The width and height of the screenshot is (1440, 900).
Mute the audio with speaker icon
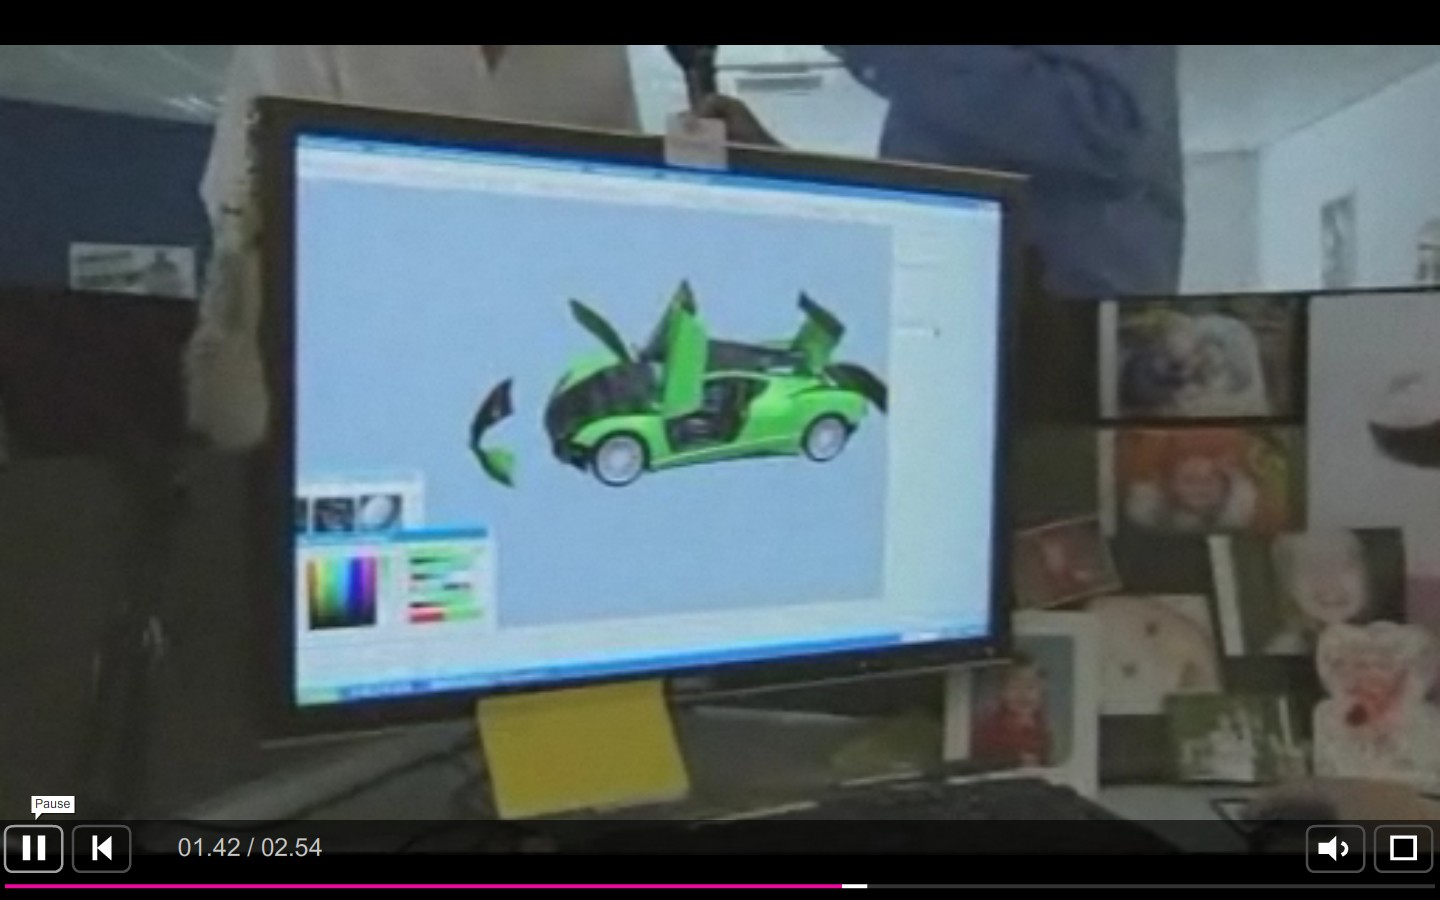(x=1334, y=848)
